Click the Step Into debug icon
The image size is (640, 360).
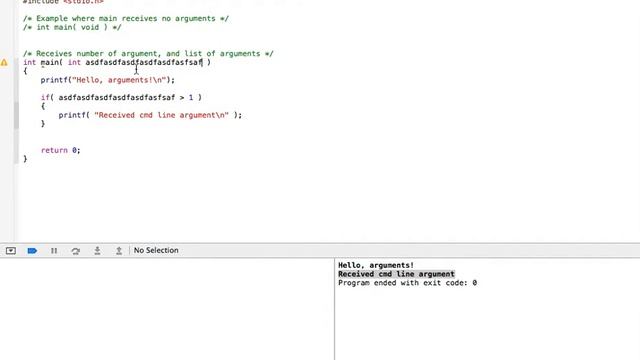pos(97,251)
